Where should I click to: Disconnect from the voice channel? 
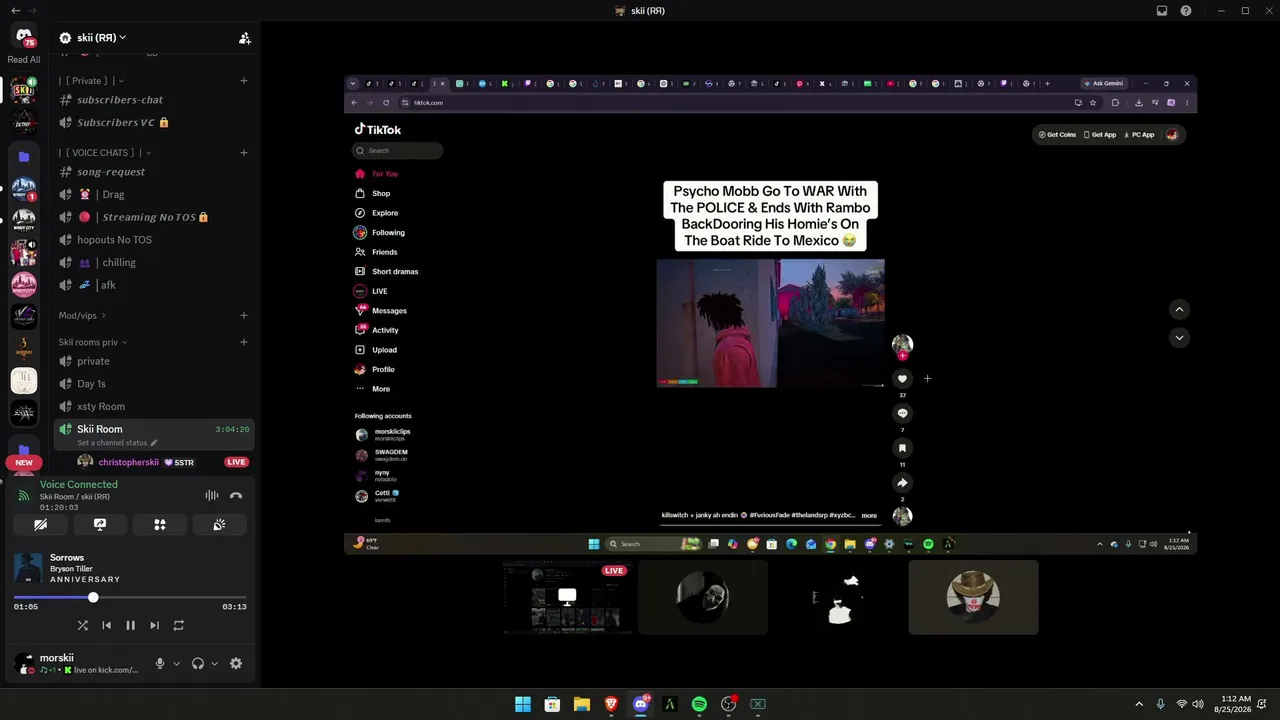point(236,495)
